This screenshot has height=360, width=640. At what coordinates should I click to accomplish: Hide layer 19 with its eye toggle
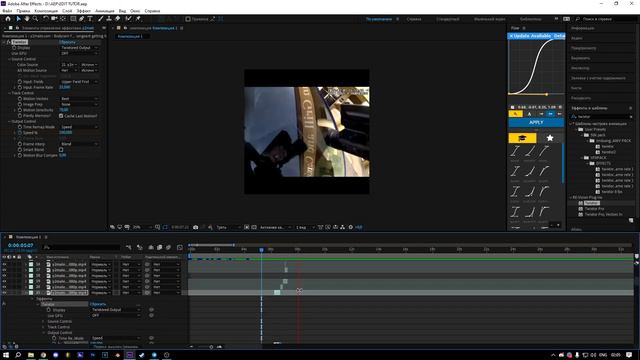coord(4,282)
